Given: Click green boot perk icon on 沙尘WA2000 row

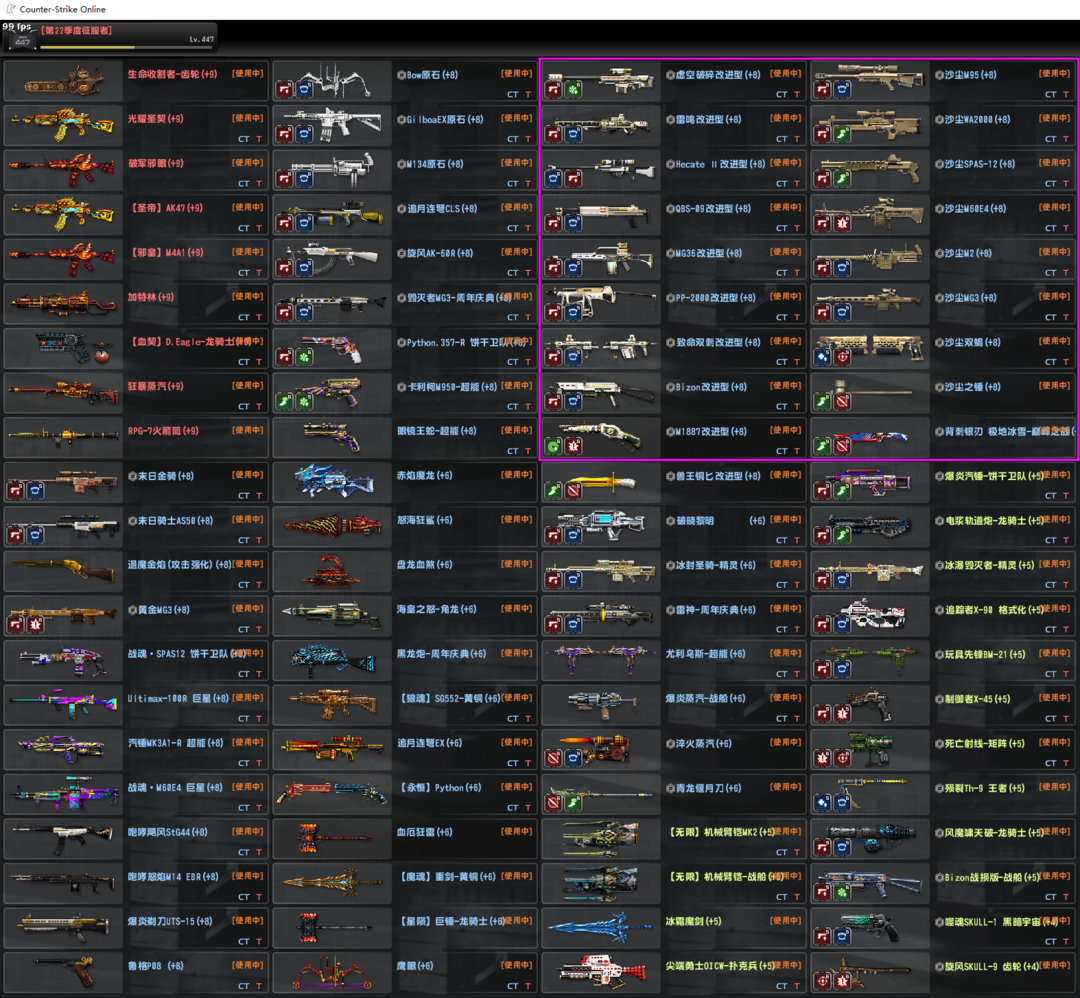Looking at the screenshot, I should coord(842,134).
